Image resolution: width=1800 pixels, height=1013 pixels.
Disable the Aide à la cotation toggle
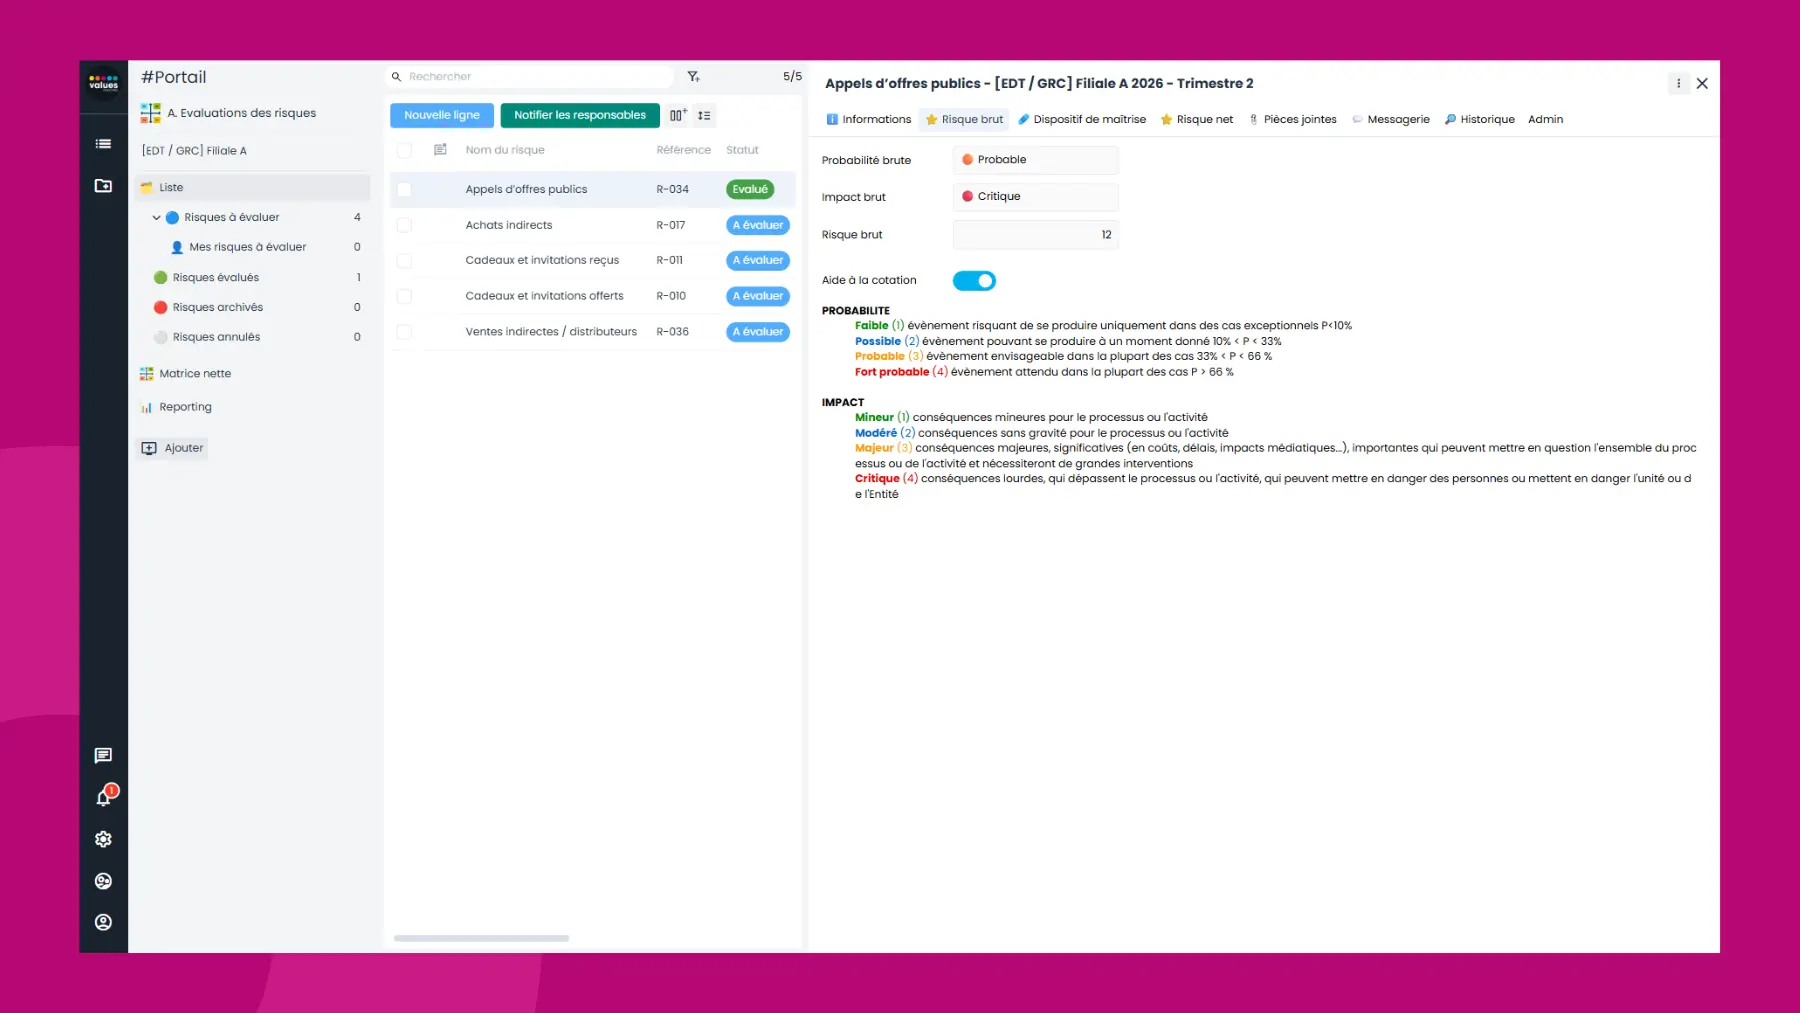point(974,281)
